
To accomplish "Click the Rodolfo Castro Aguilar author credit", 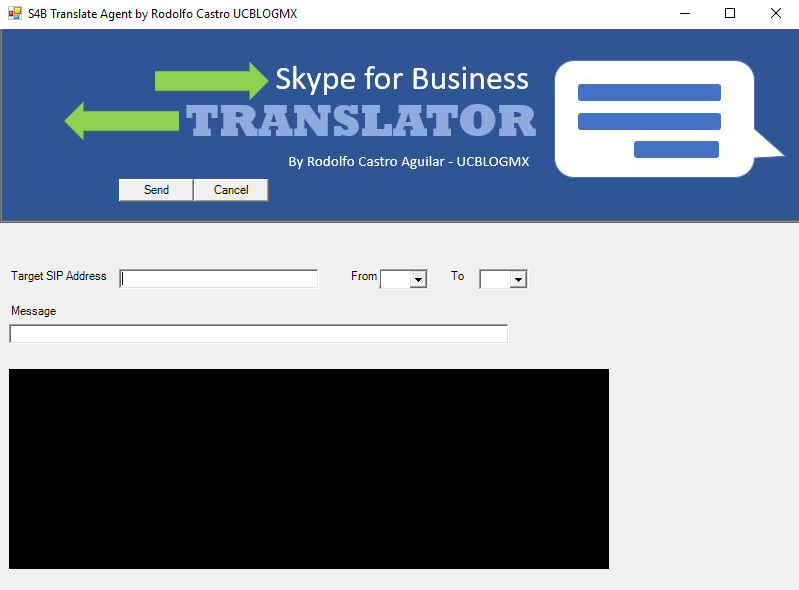I will (x=408, y=161).
